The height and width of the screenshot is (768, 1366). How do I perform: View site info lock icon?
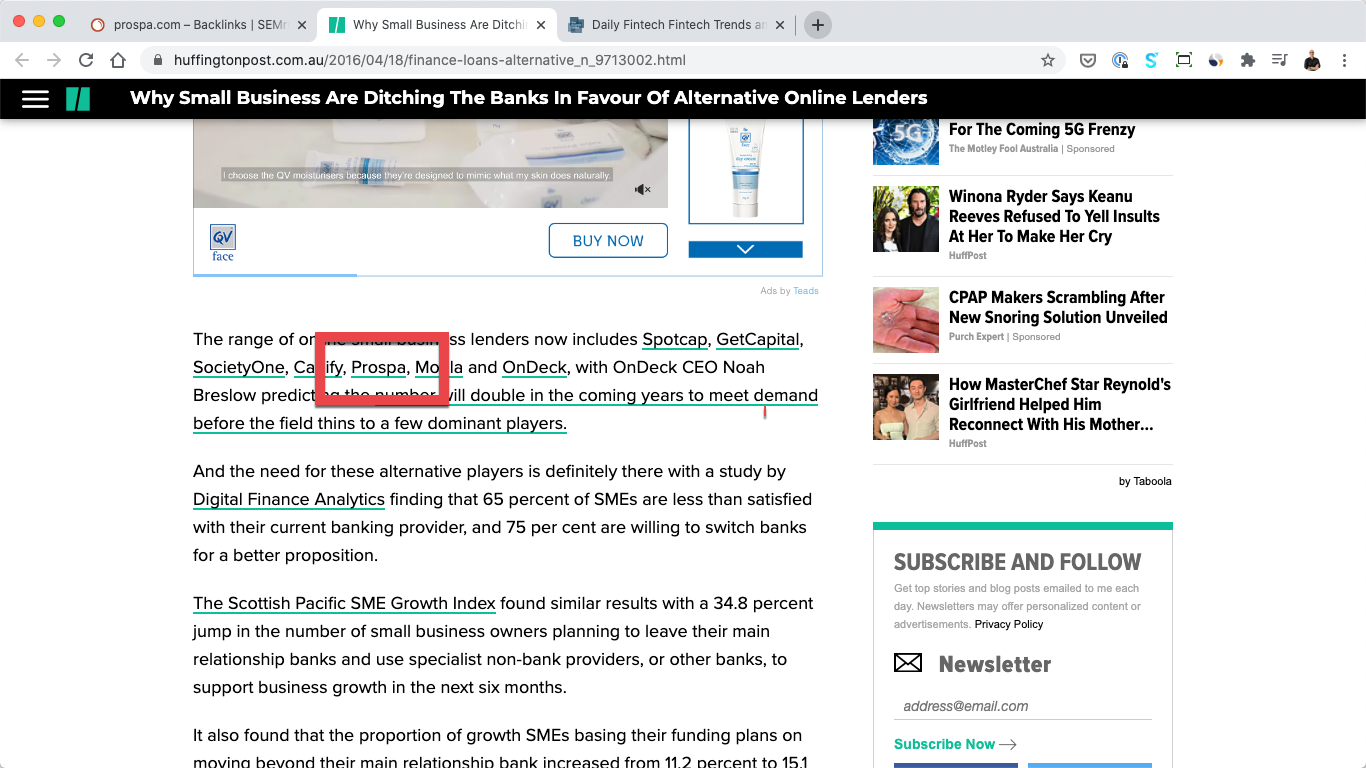[x=158, y=60]
